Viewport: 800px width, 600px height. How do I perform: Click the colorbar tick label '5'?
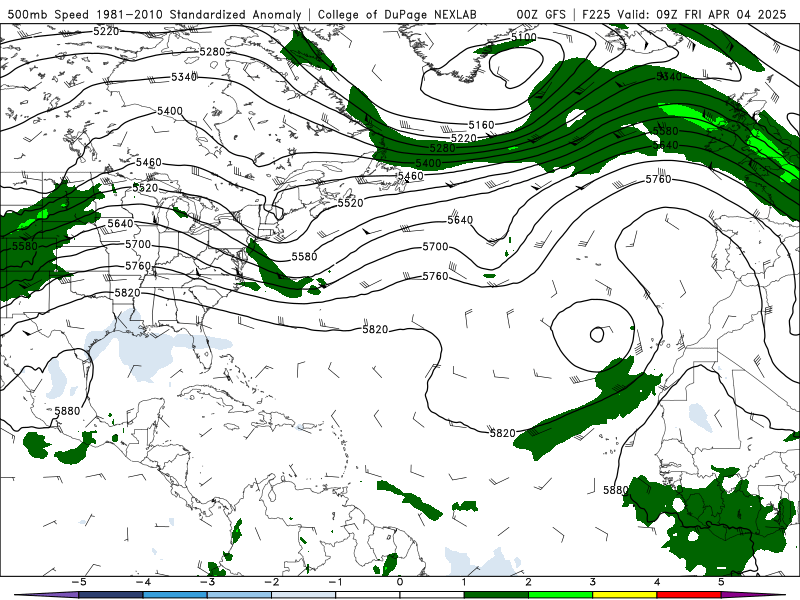(721, 582)
